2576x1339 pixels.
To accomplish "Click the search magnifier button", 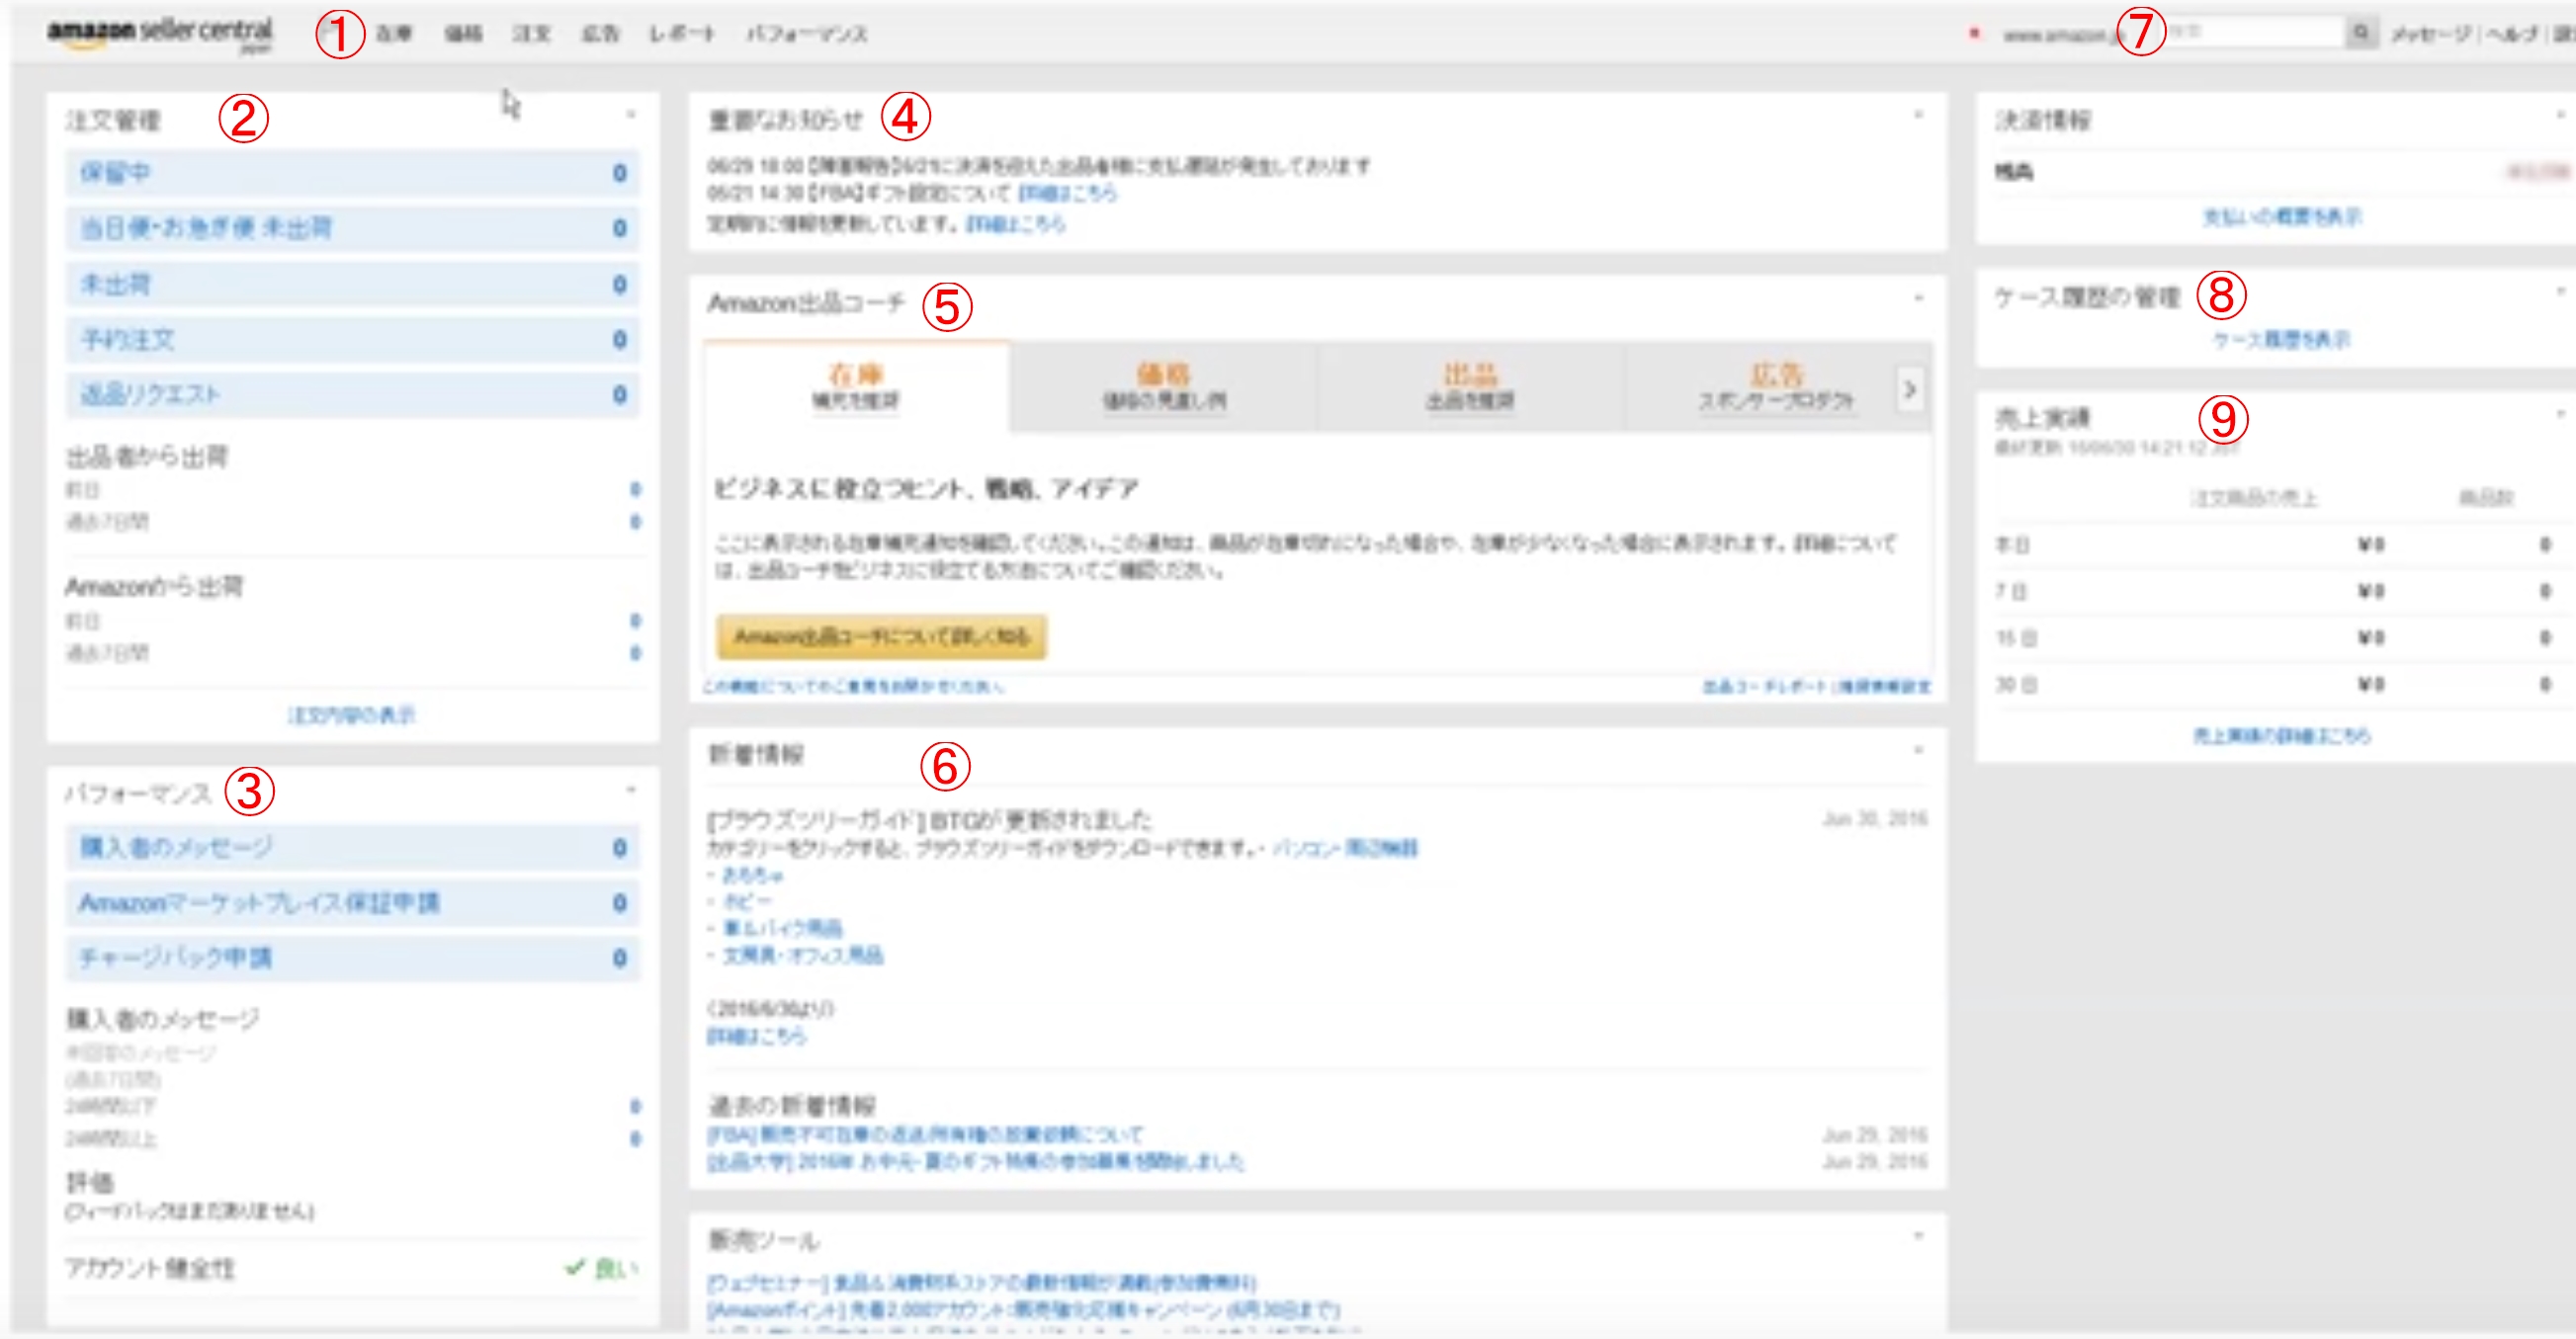I will [x=2361, y=33].
